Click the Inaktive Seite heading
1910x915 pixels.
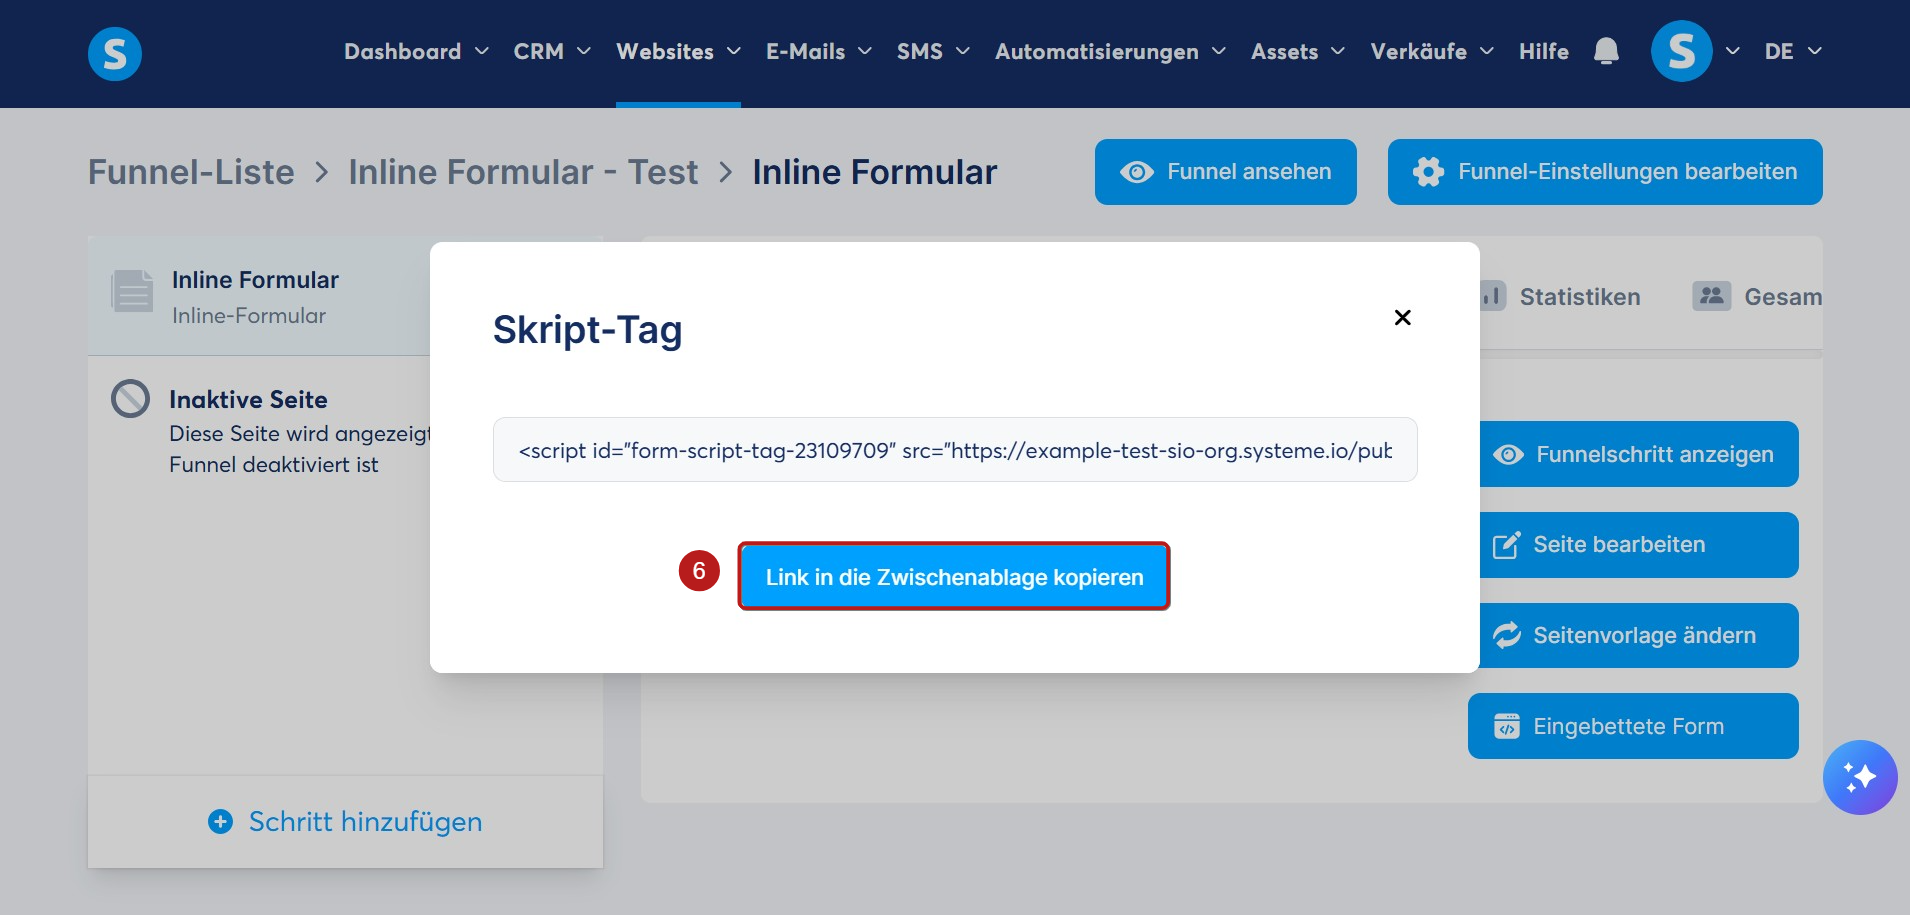point(248,399)
